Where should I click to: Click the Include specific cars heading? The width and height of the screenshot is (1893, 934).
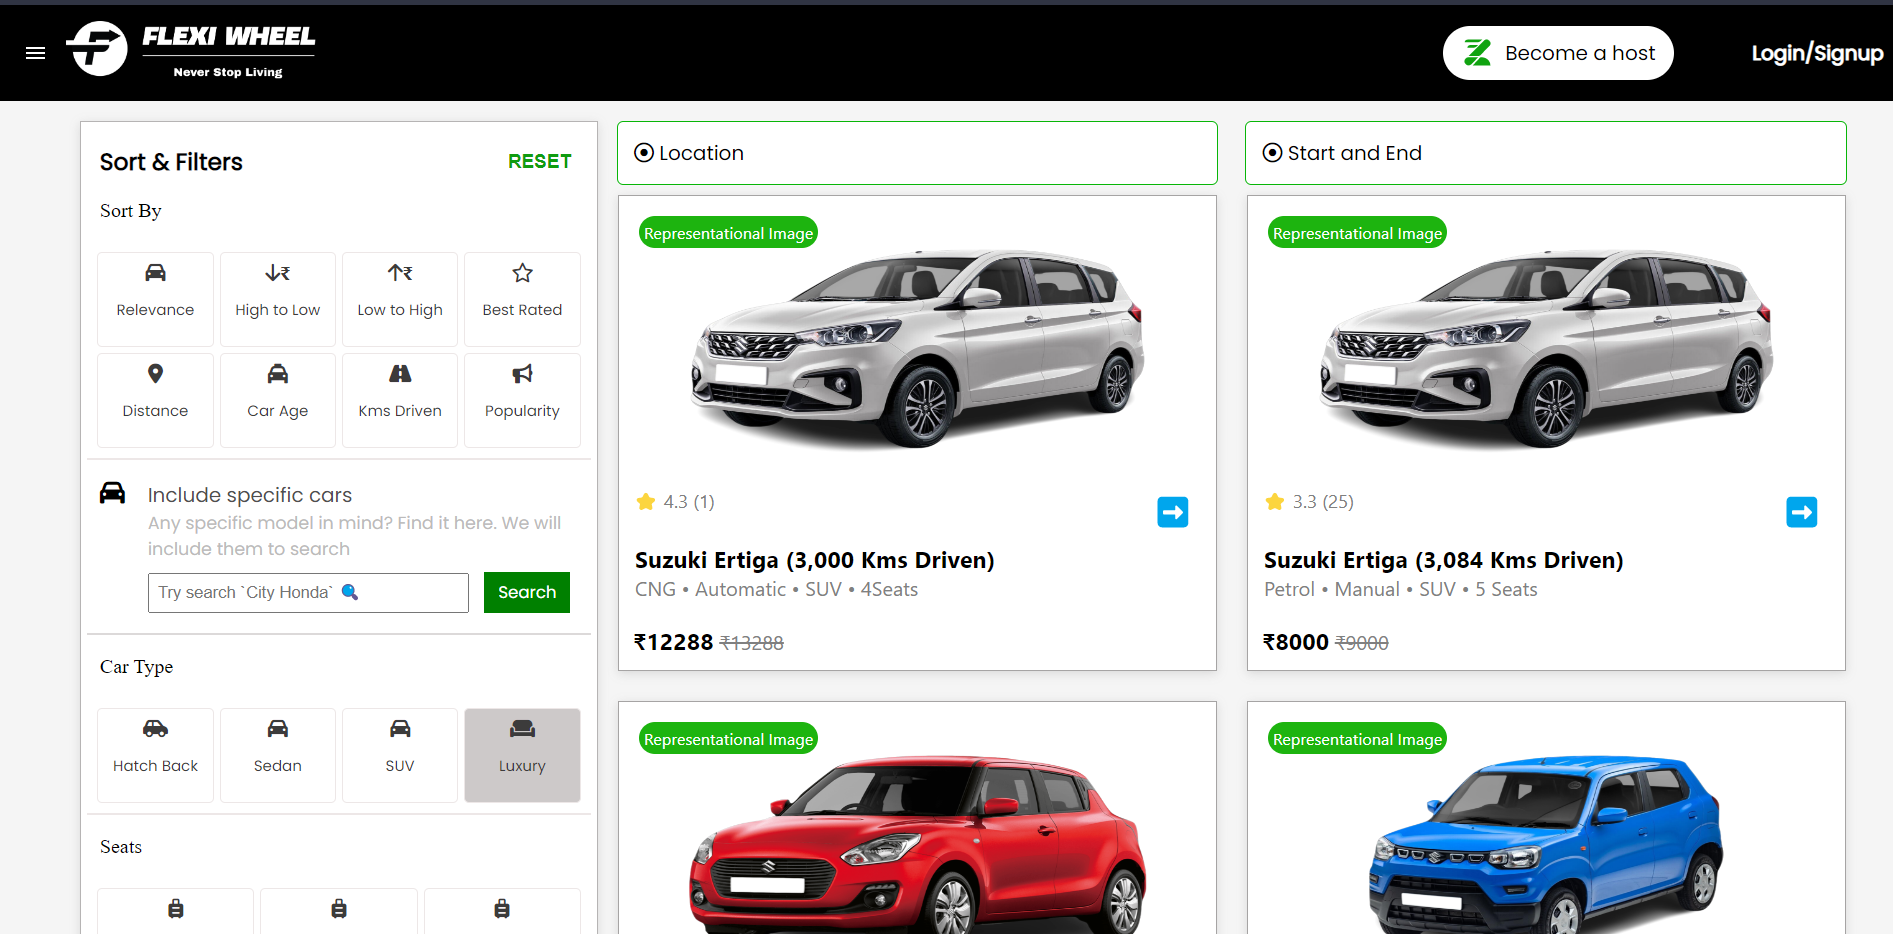pos(250,495)
